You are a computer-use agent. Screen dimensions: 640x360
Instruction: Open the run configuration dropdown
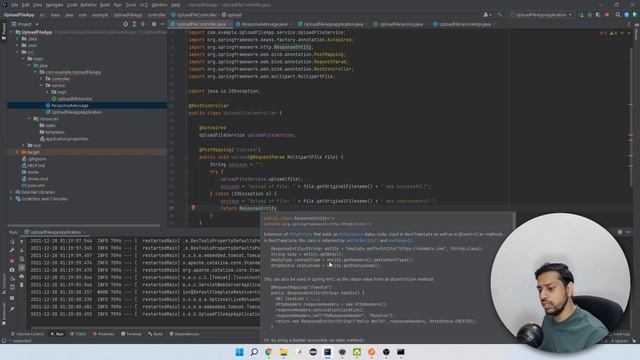pos(541,15)
